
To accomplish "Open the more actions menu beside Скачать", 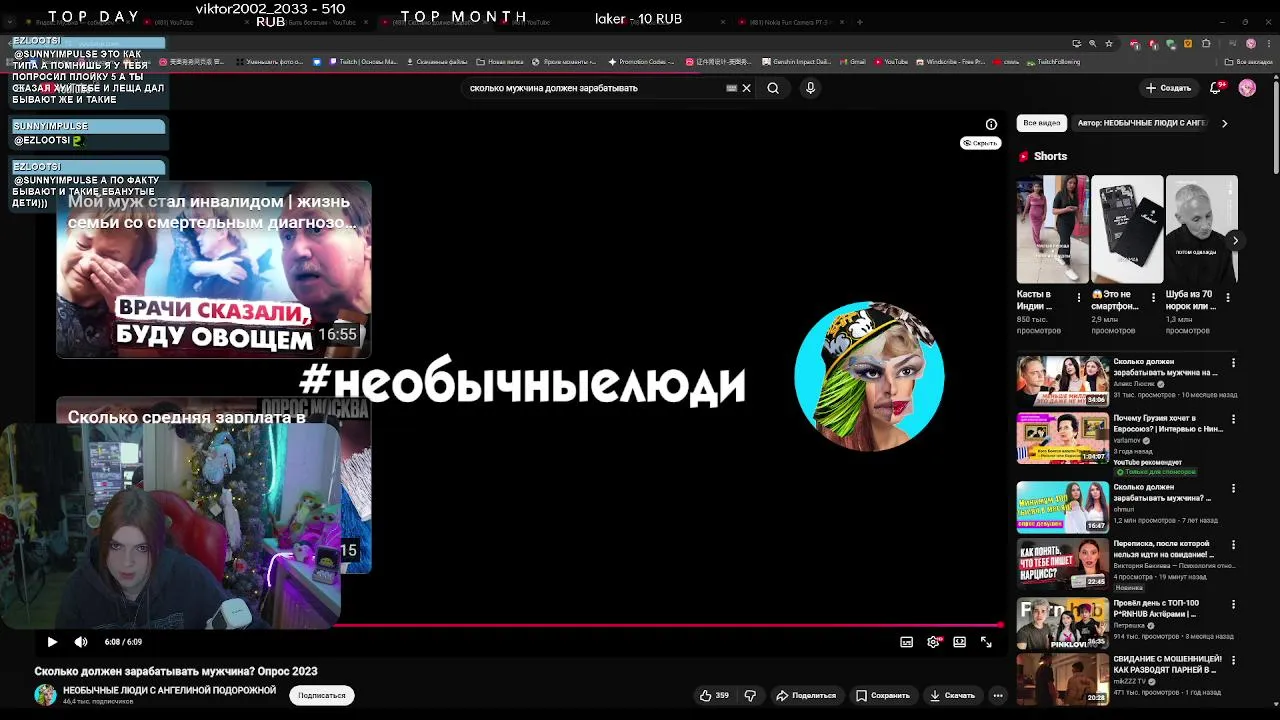I will 997,695.
